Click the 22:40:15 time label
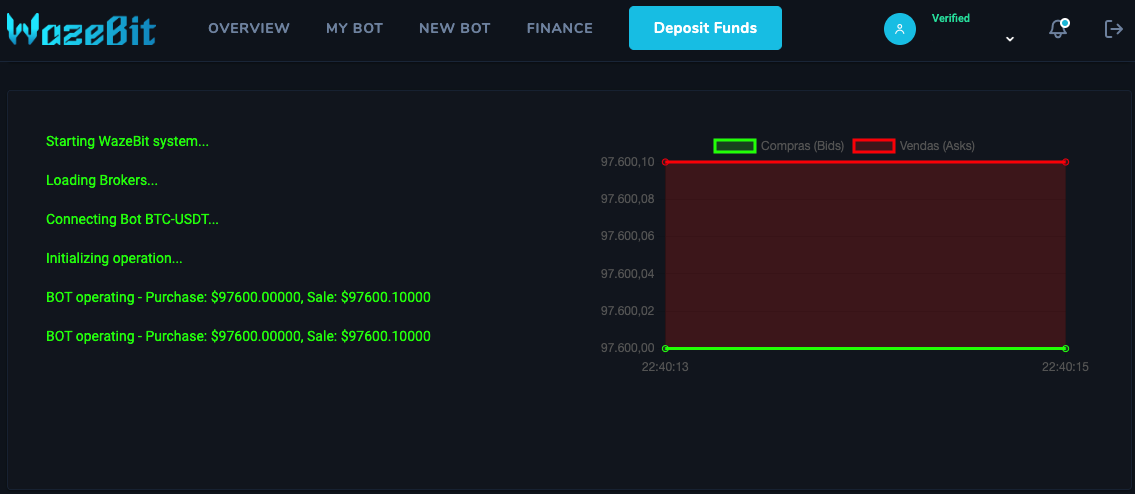This screenshot has width=1135, height=494. click(x=1065, y=367)
